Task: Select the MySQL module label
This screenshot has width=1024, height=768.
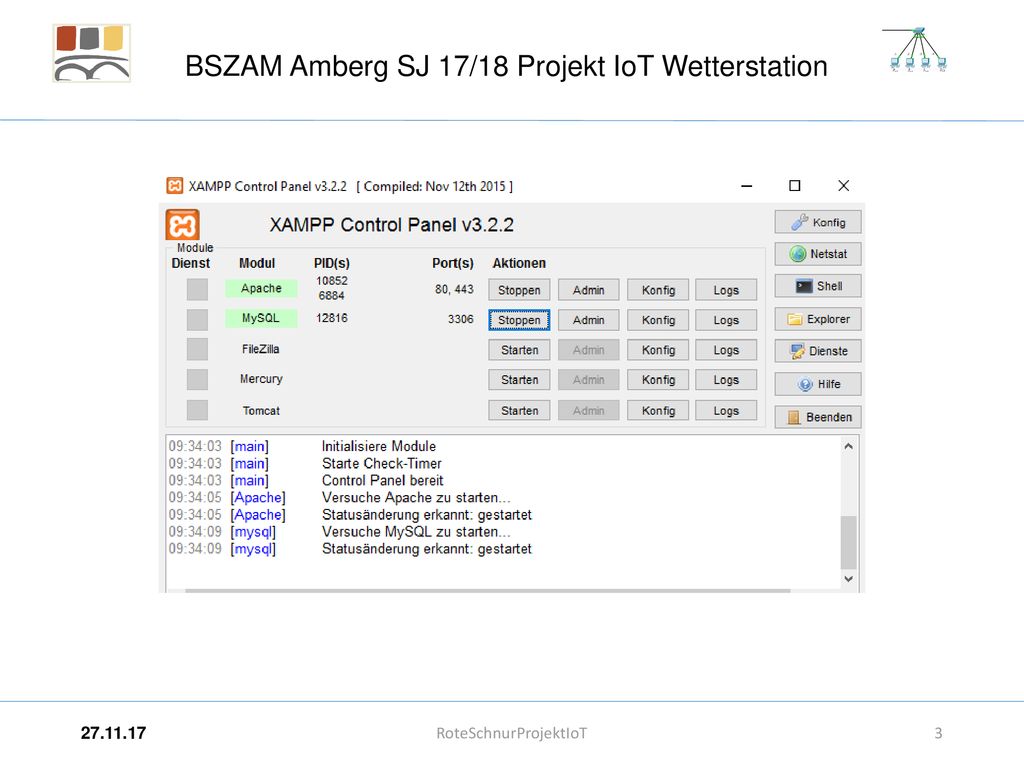Action: 261,318
